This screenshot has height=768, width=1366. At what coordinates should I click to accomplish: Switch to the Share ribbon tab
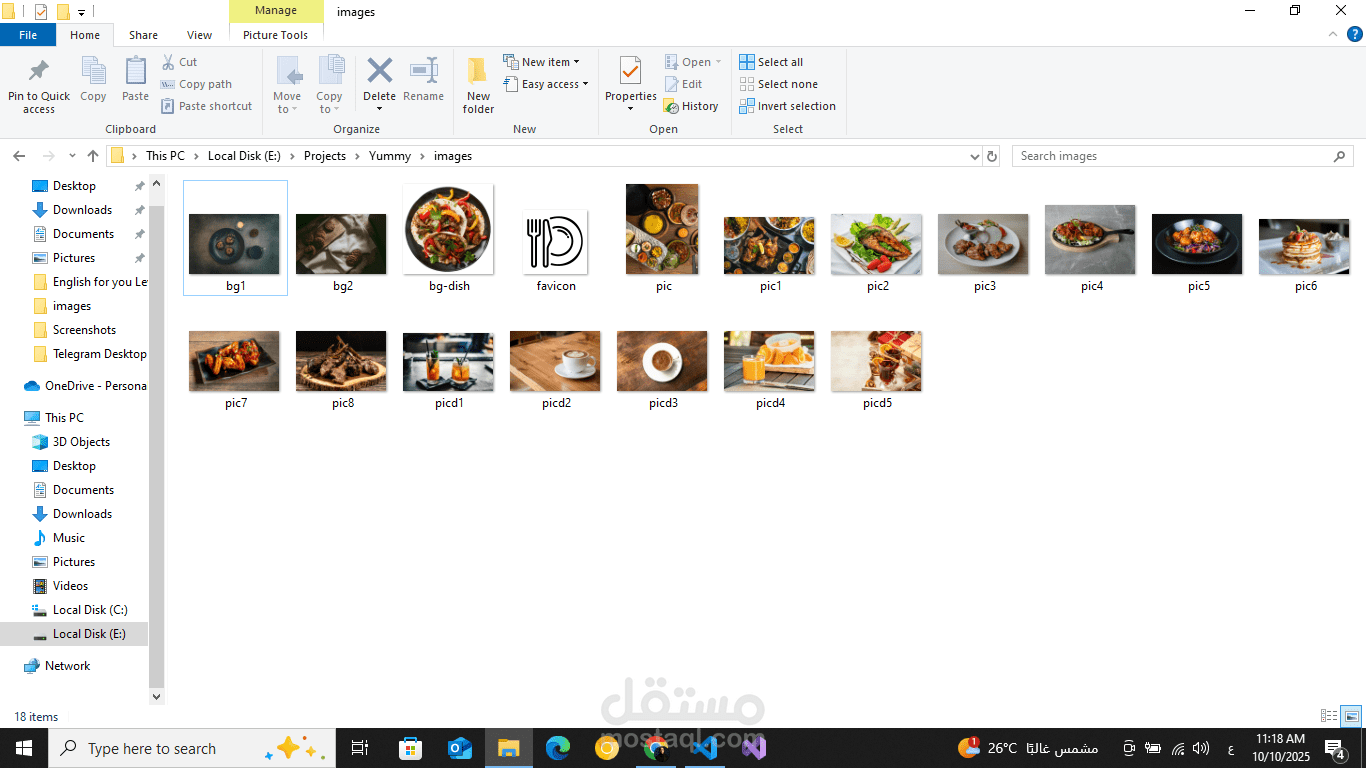click(143, 35)
